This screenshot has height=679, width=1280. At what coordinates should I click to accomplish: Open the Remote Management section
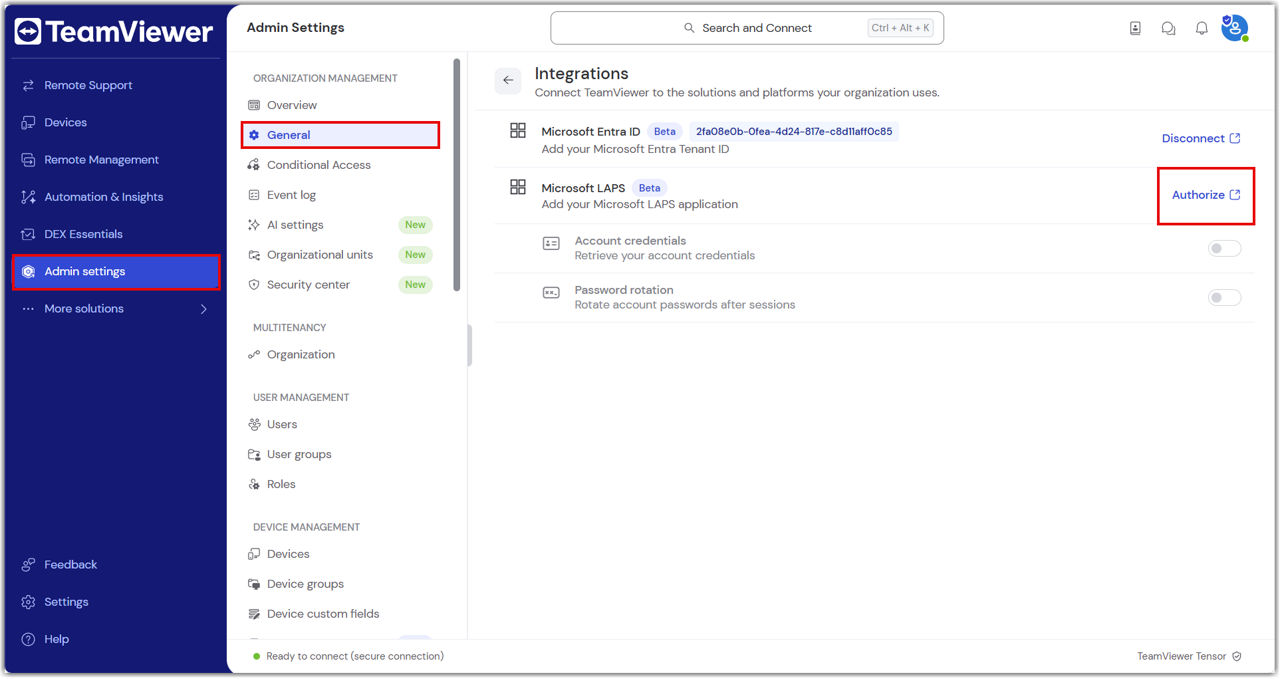tap(101, 160)
